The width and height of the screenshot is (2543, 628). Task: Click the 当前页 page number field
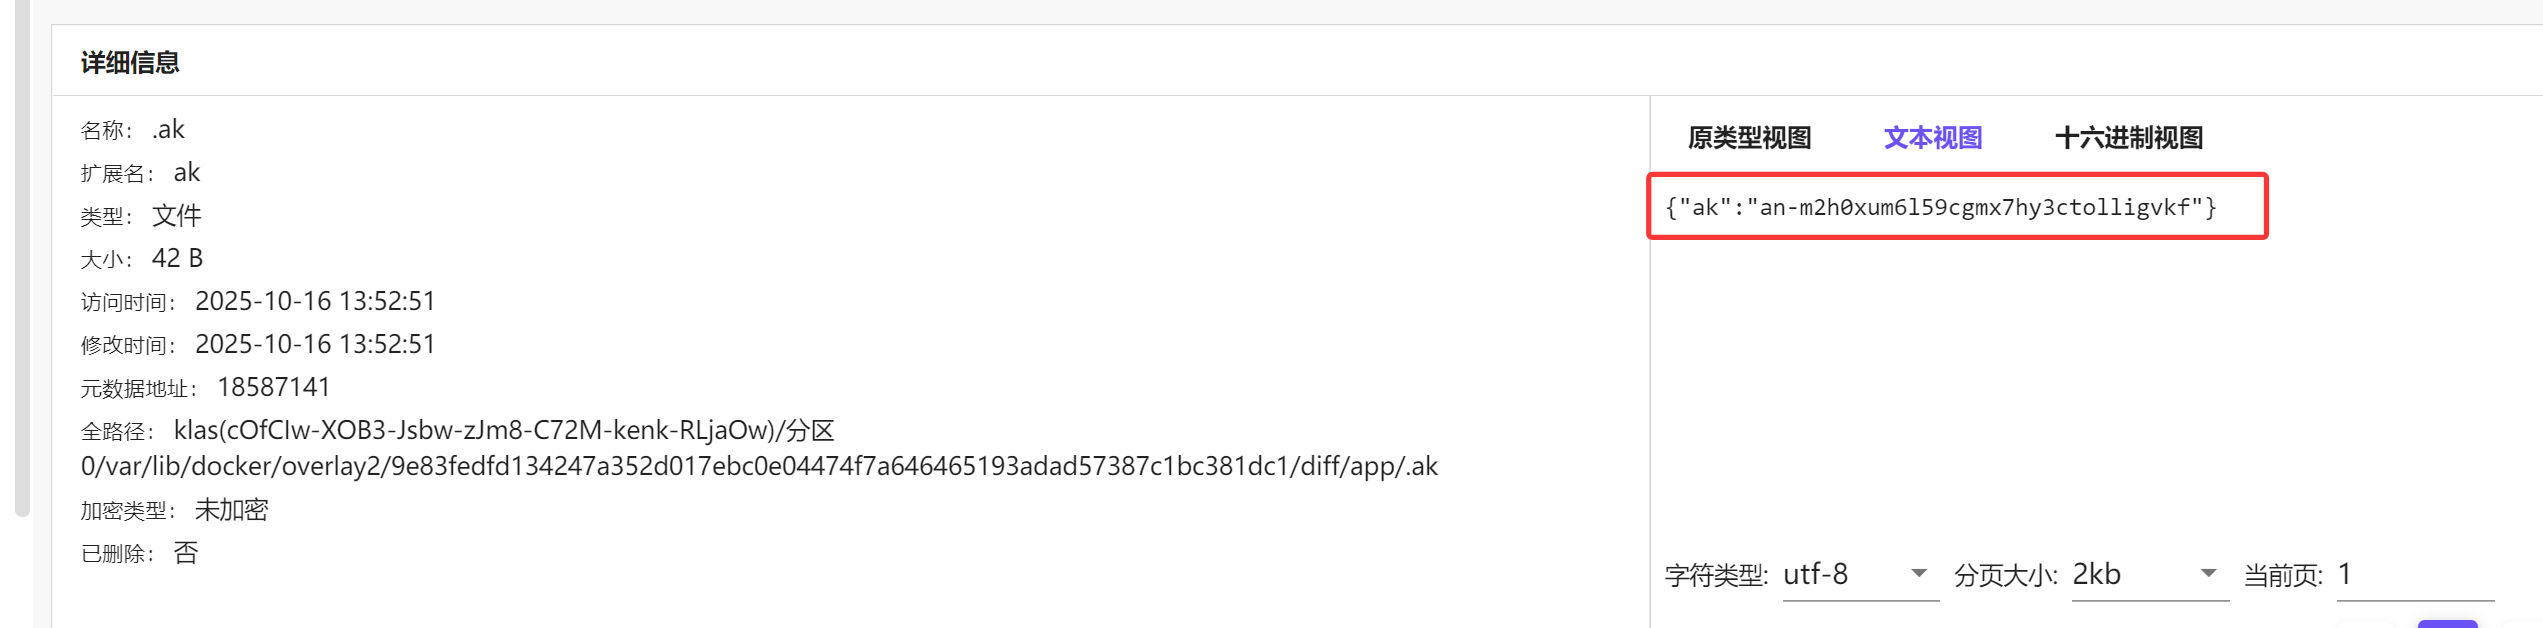click(2414, 575)
